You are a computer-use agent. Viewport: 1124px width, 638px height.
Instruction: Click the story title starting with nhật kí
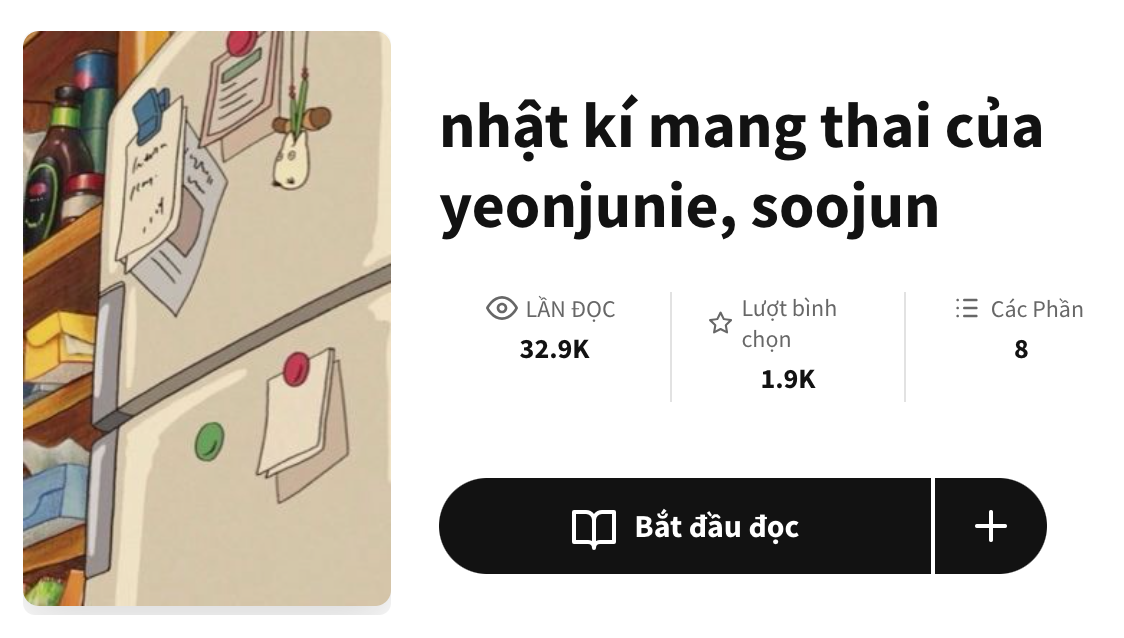741,128
